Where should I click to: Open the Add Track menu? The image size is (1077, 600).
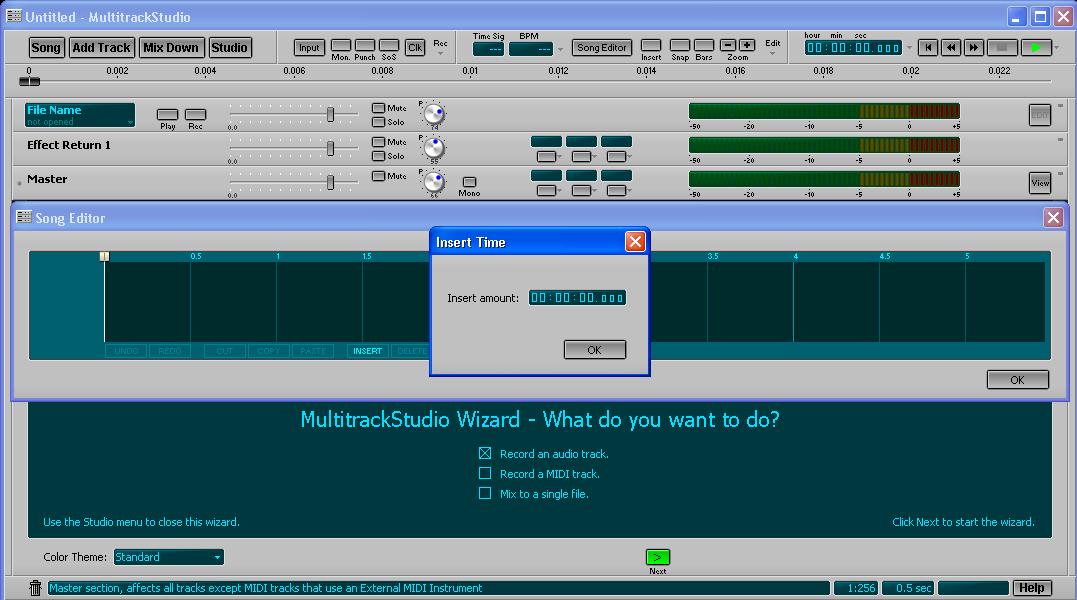click(102, 47)
